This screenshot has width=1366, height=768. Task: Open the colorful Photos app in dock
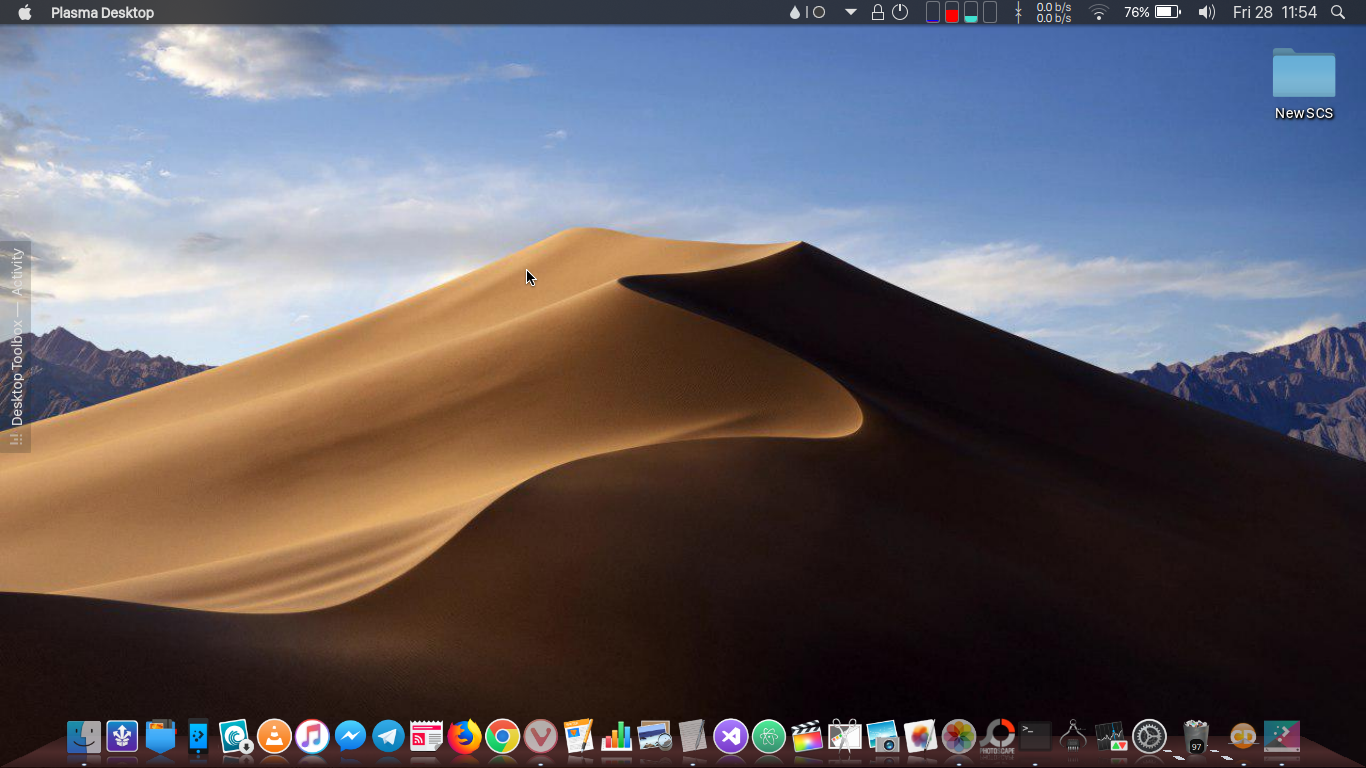pos(959,737)
